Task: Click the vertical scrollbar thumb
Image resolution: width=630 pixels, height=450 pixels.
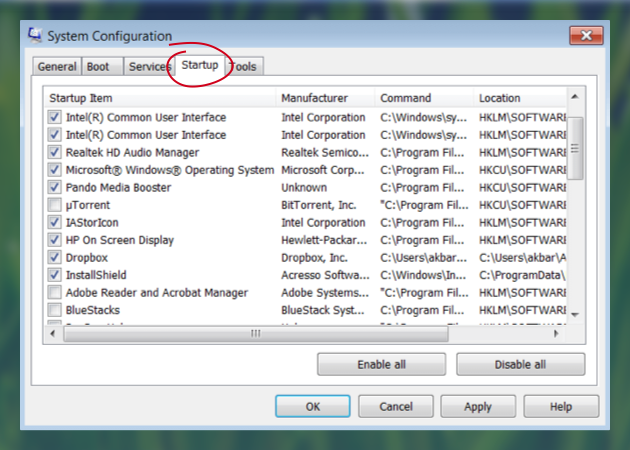Action: coord(575,148)
